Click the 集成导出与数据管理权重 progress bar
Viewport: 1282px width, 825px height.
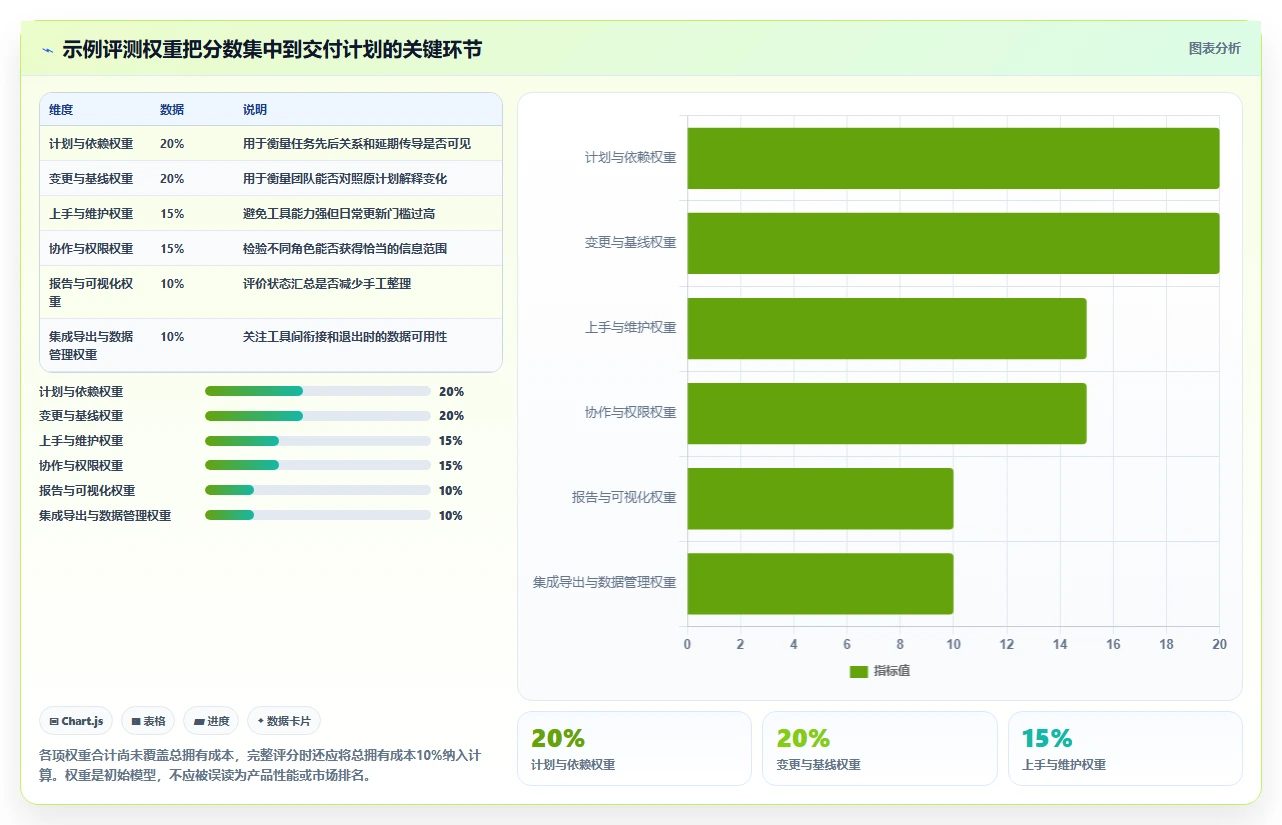(317, 515)
